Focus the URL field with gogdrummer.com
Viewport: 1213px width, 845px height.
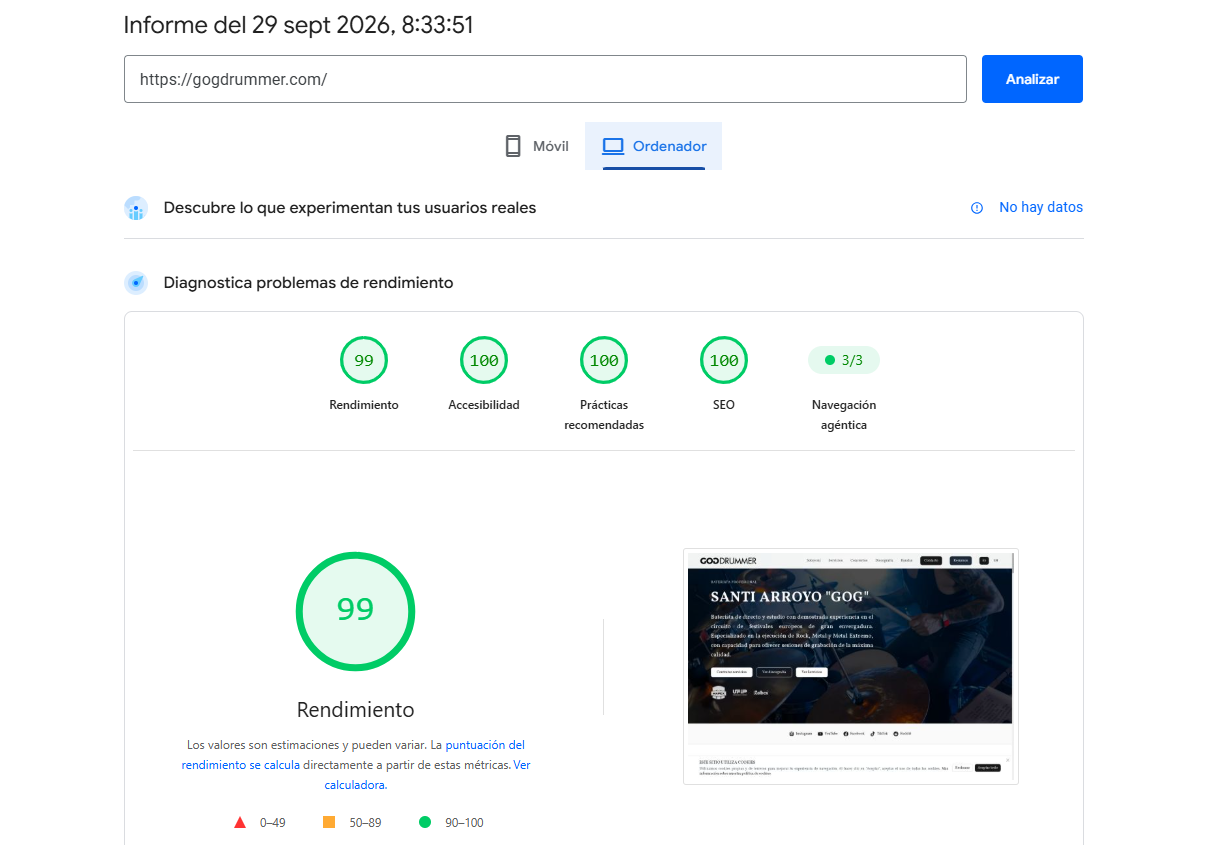point(545,79)
